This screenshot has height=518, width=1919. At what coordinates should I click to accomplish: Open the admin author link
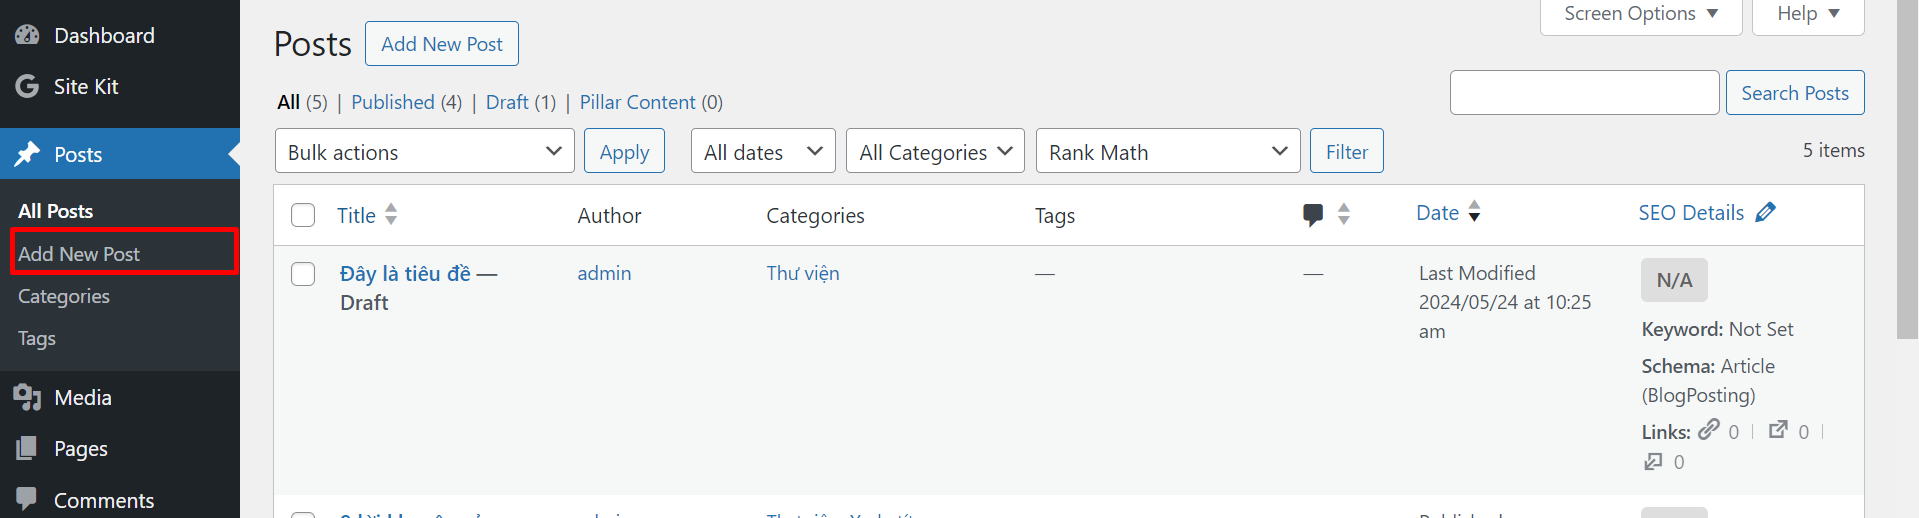(604, 273)
